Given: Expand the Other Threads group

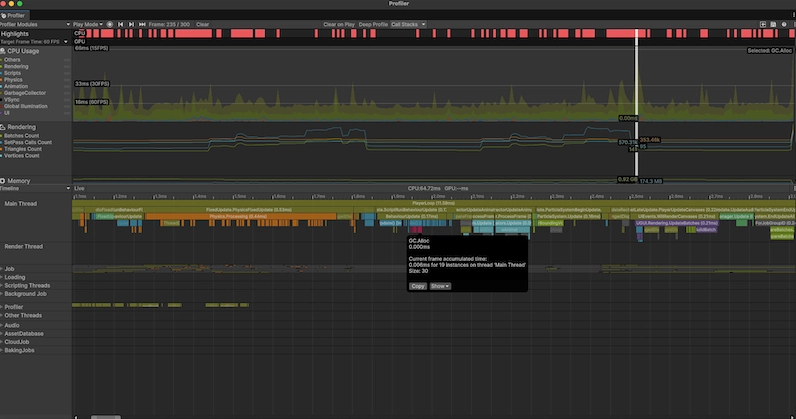Looking at the screenshot, I should click(2, 315).
